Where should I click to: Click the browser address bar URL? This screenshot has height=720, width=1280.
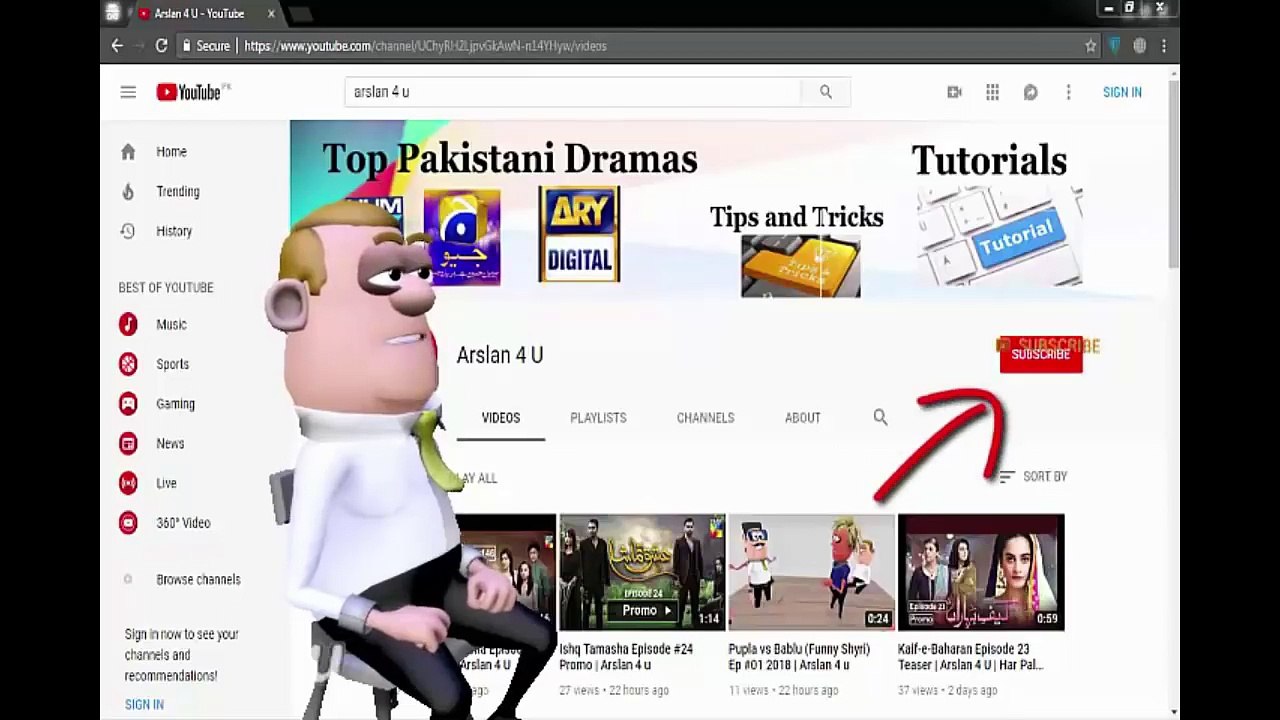[426, 46]
